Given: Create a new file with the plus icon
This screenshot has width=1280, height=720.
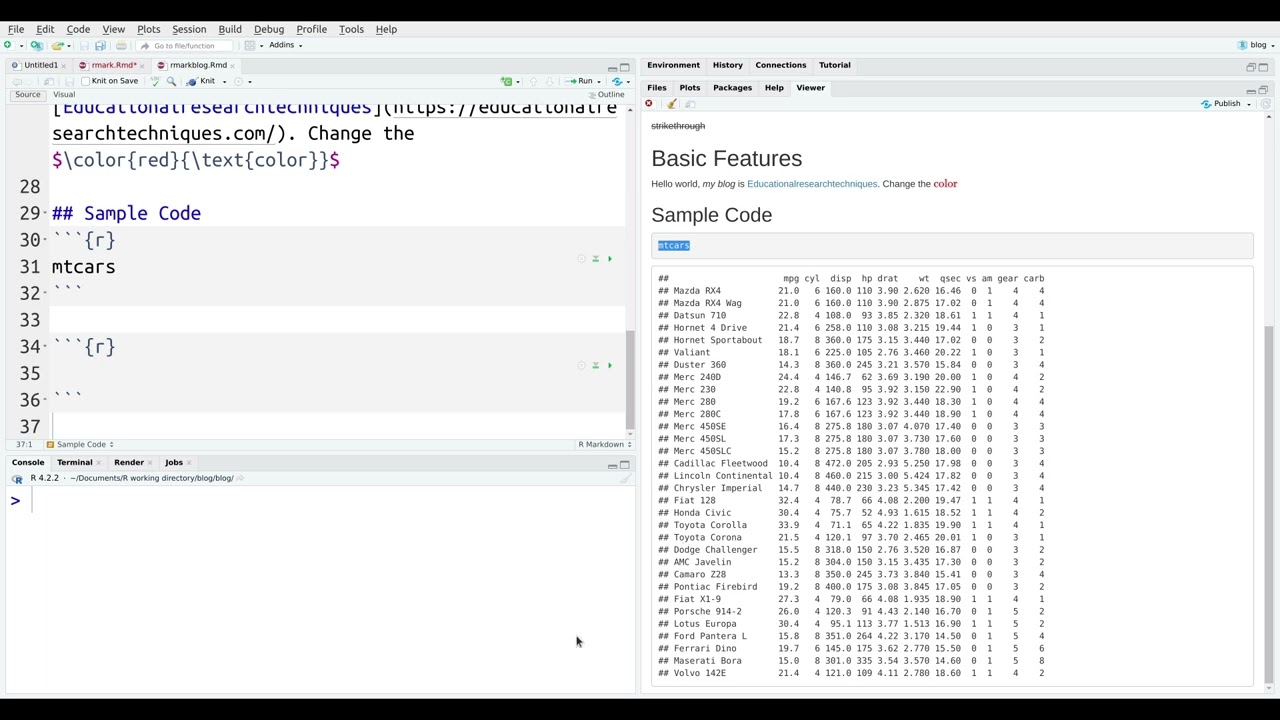Looking at the screenshot, I should point(8,45).
